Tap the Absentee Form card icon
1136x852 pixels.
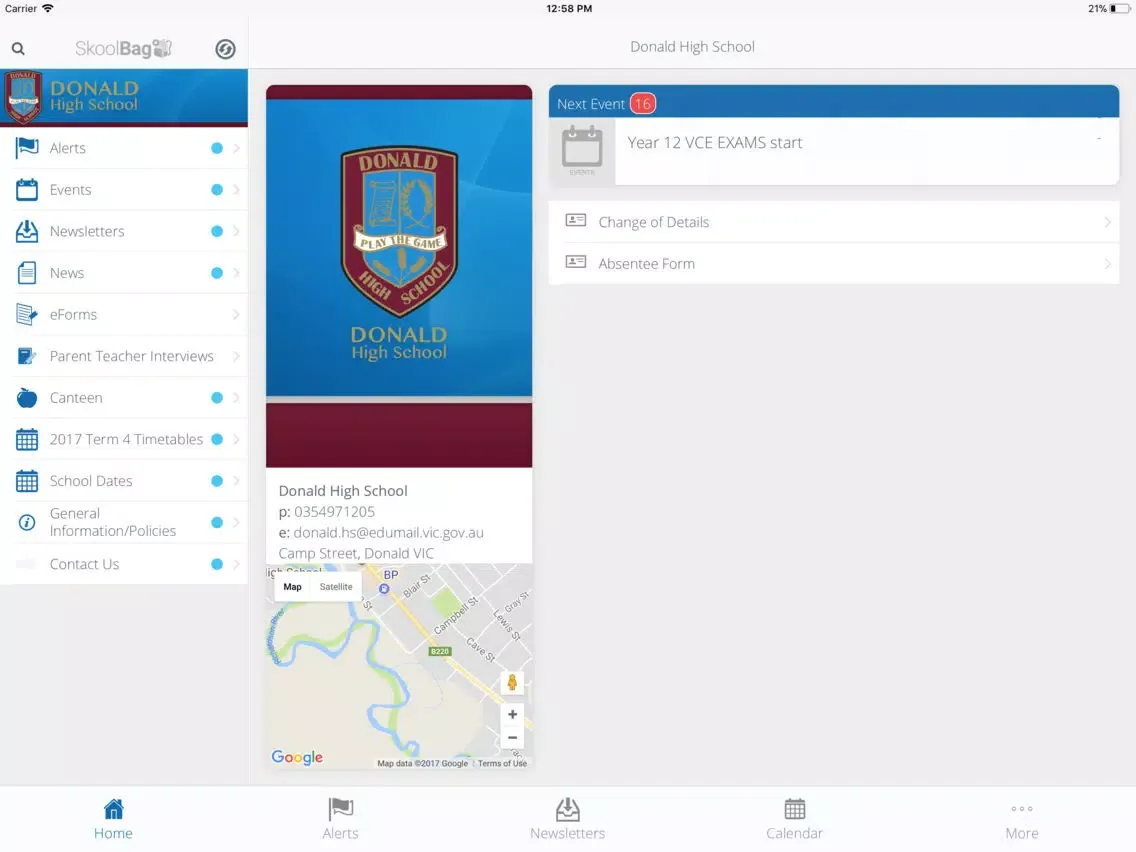coord(576,262)
